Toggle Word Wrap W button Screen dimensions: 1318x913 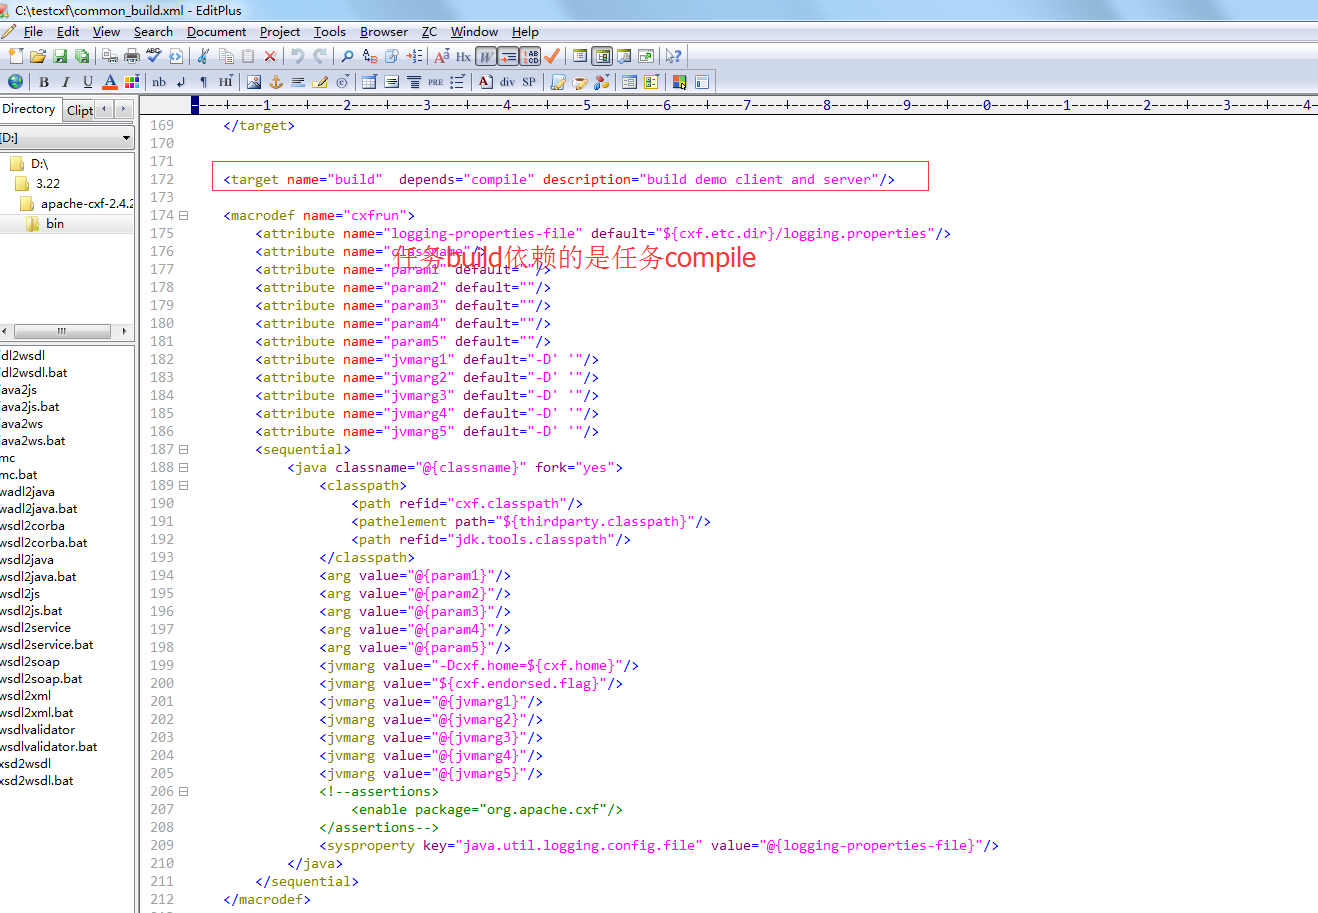(x=485, y=56)
